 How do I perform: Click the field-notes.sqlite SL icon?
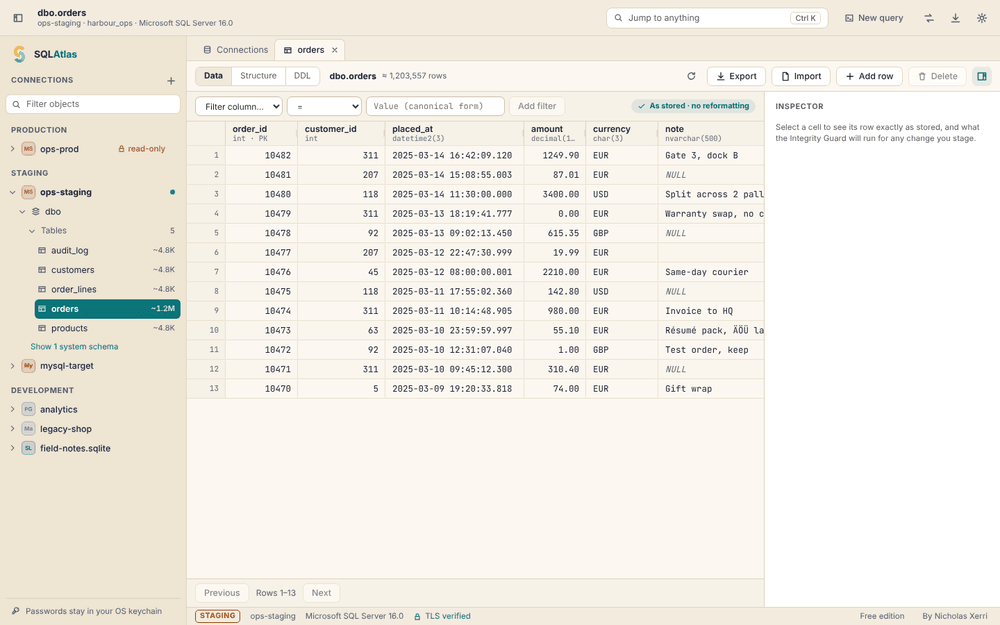[28, 448]
